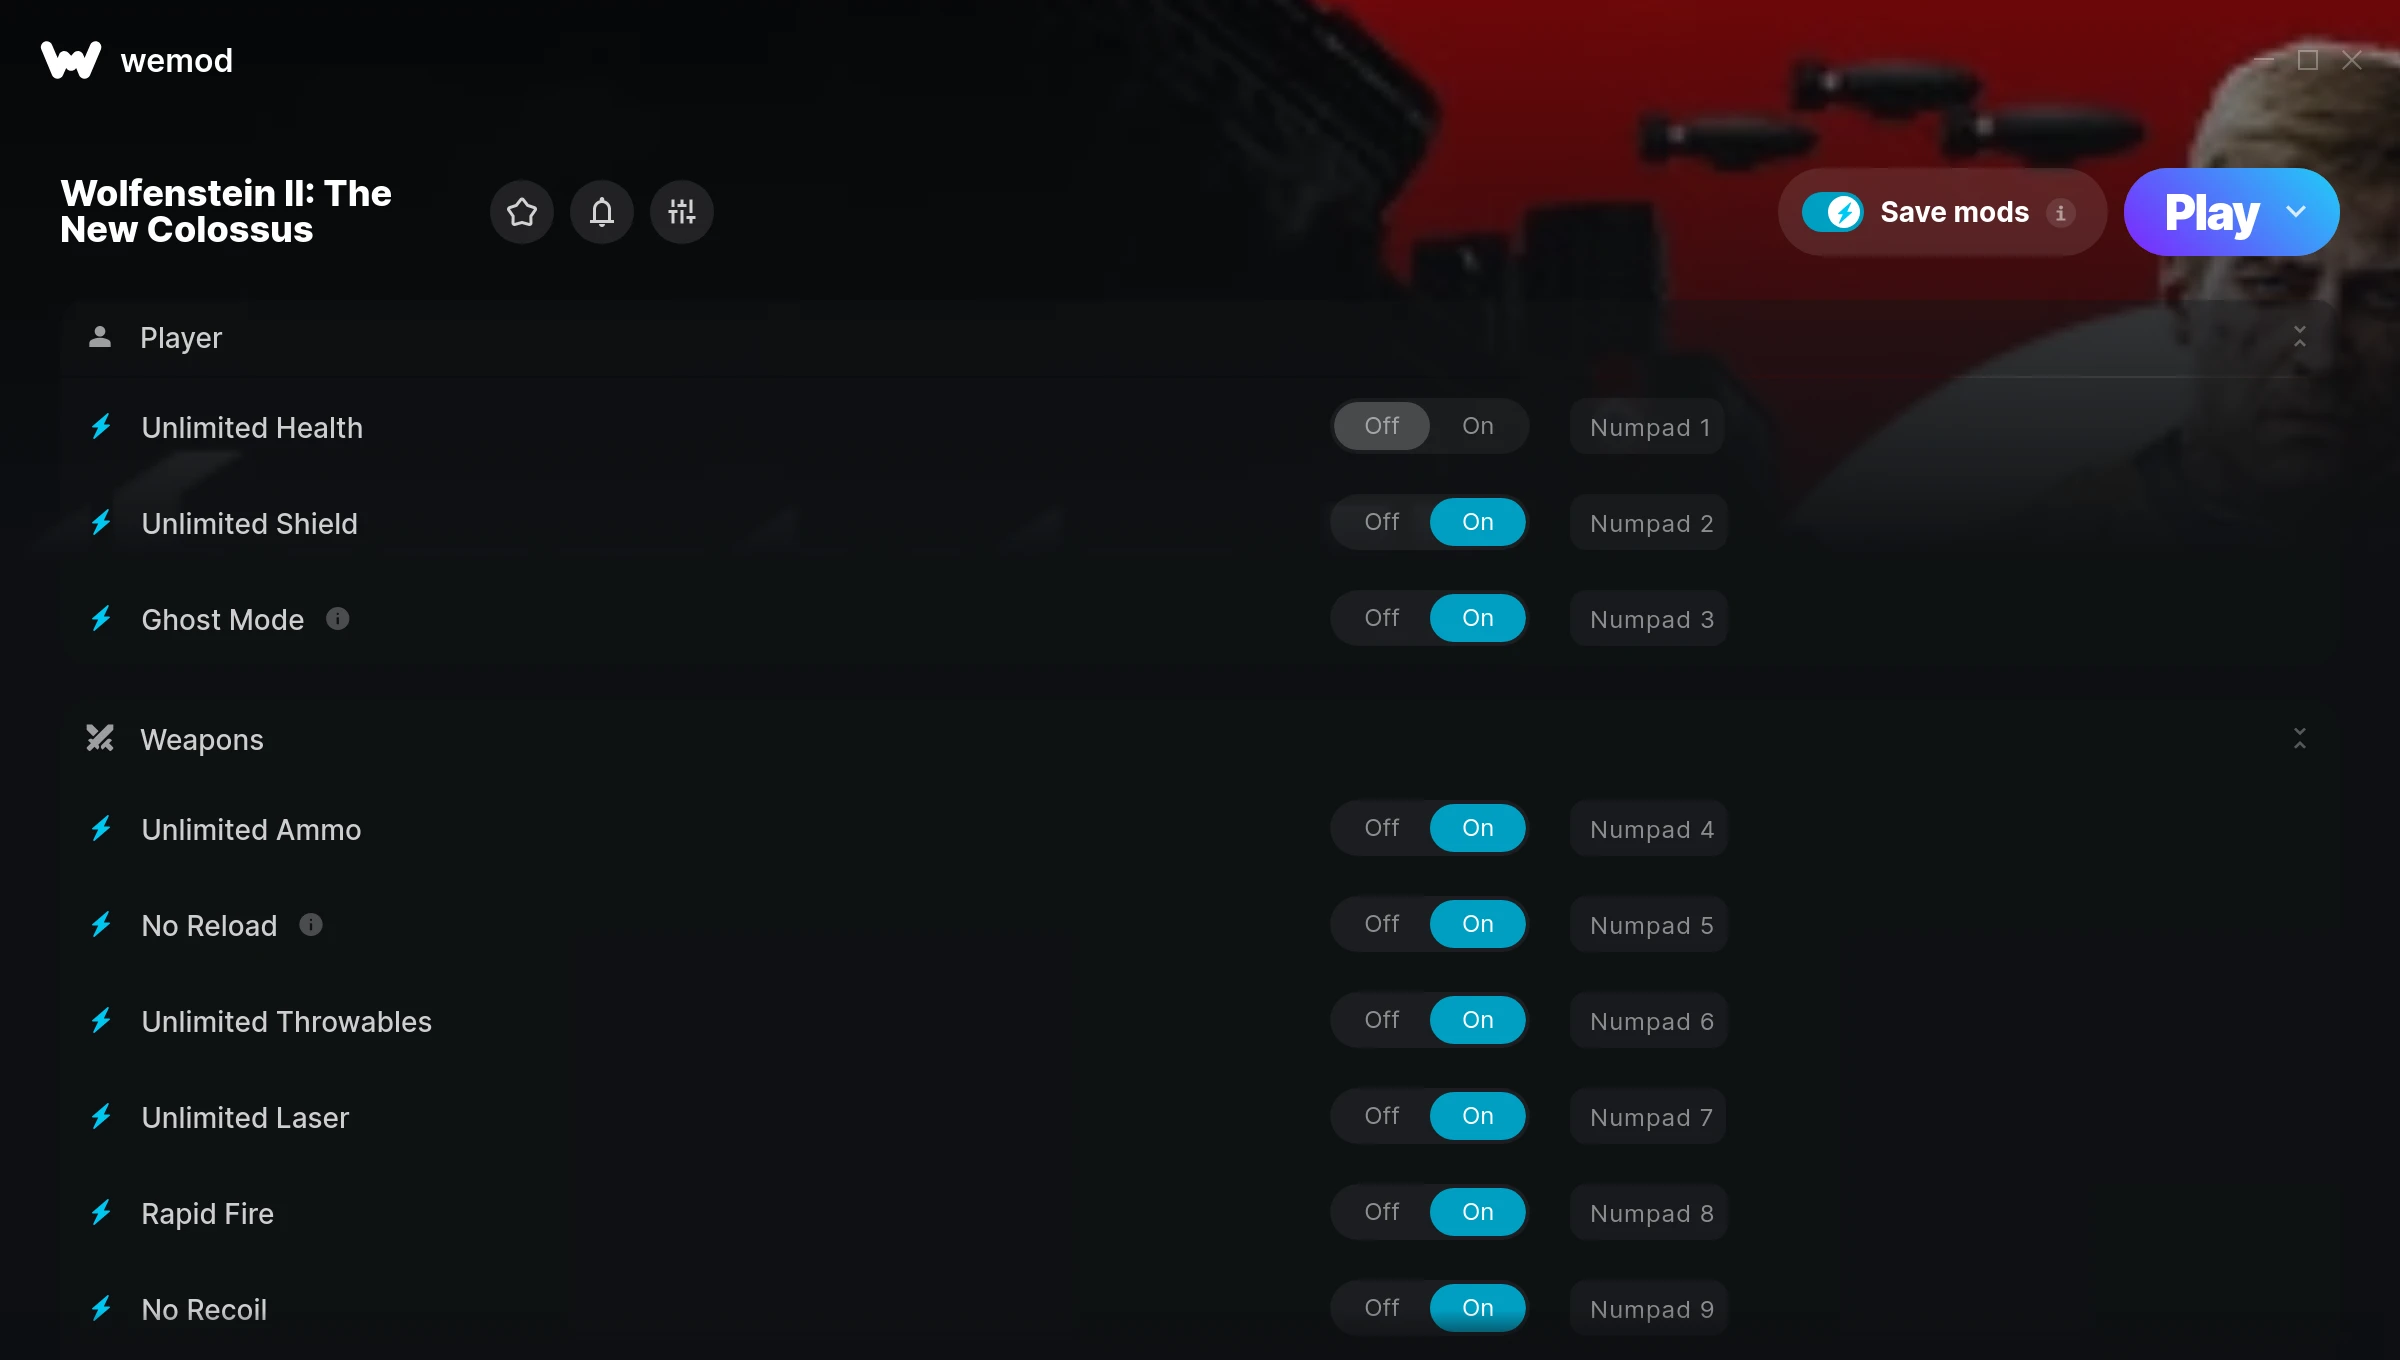This screenshot has width=2400, height=1360.
Task: Change the Numpad 4 hotkey
Action: 1651,829
